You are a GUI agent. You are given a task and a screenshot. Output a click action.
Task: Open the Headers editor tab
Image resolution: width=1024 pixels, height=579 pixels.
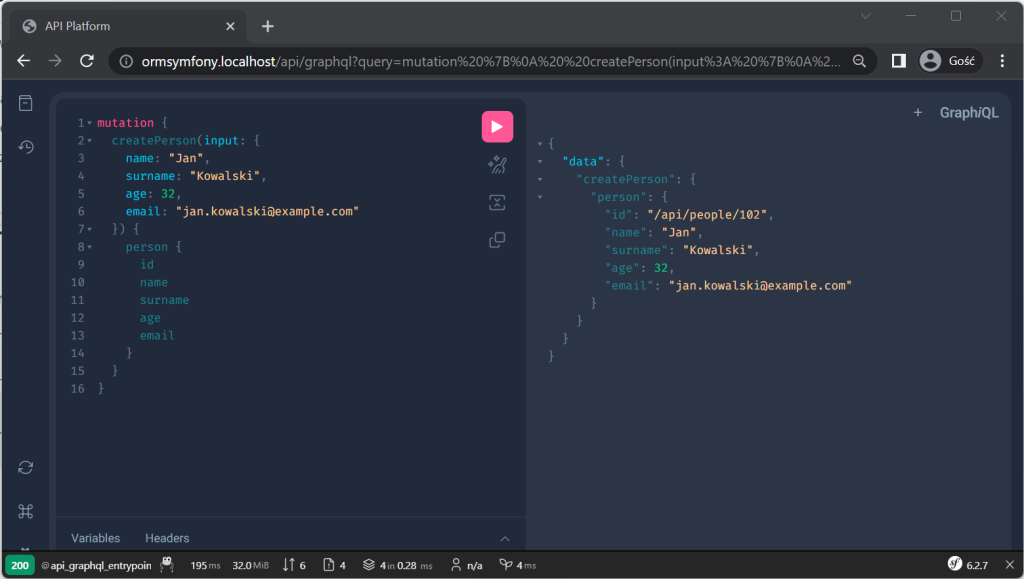tap(167, 538)
